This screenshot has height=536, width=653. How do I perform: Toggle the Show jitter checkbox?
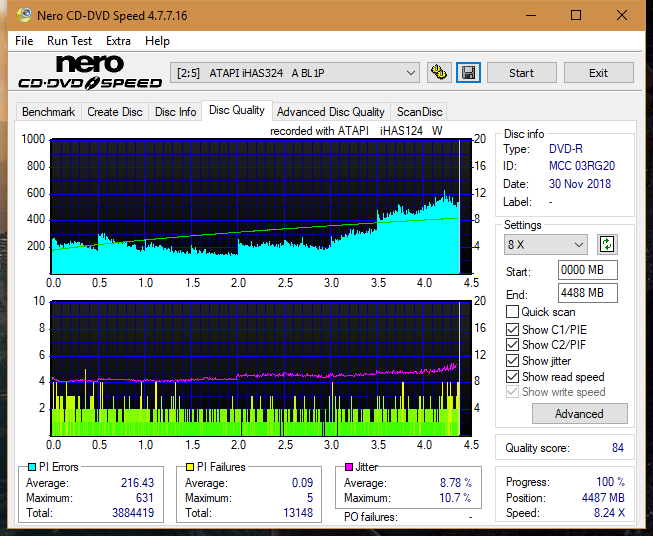[512, 360]
